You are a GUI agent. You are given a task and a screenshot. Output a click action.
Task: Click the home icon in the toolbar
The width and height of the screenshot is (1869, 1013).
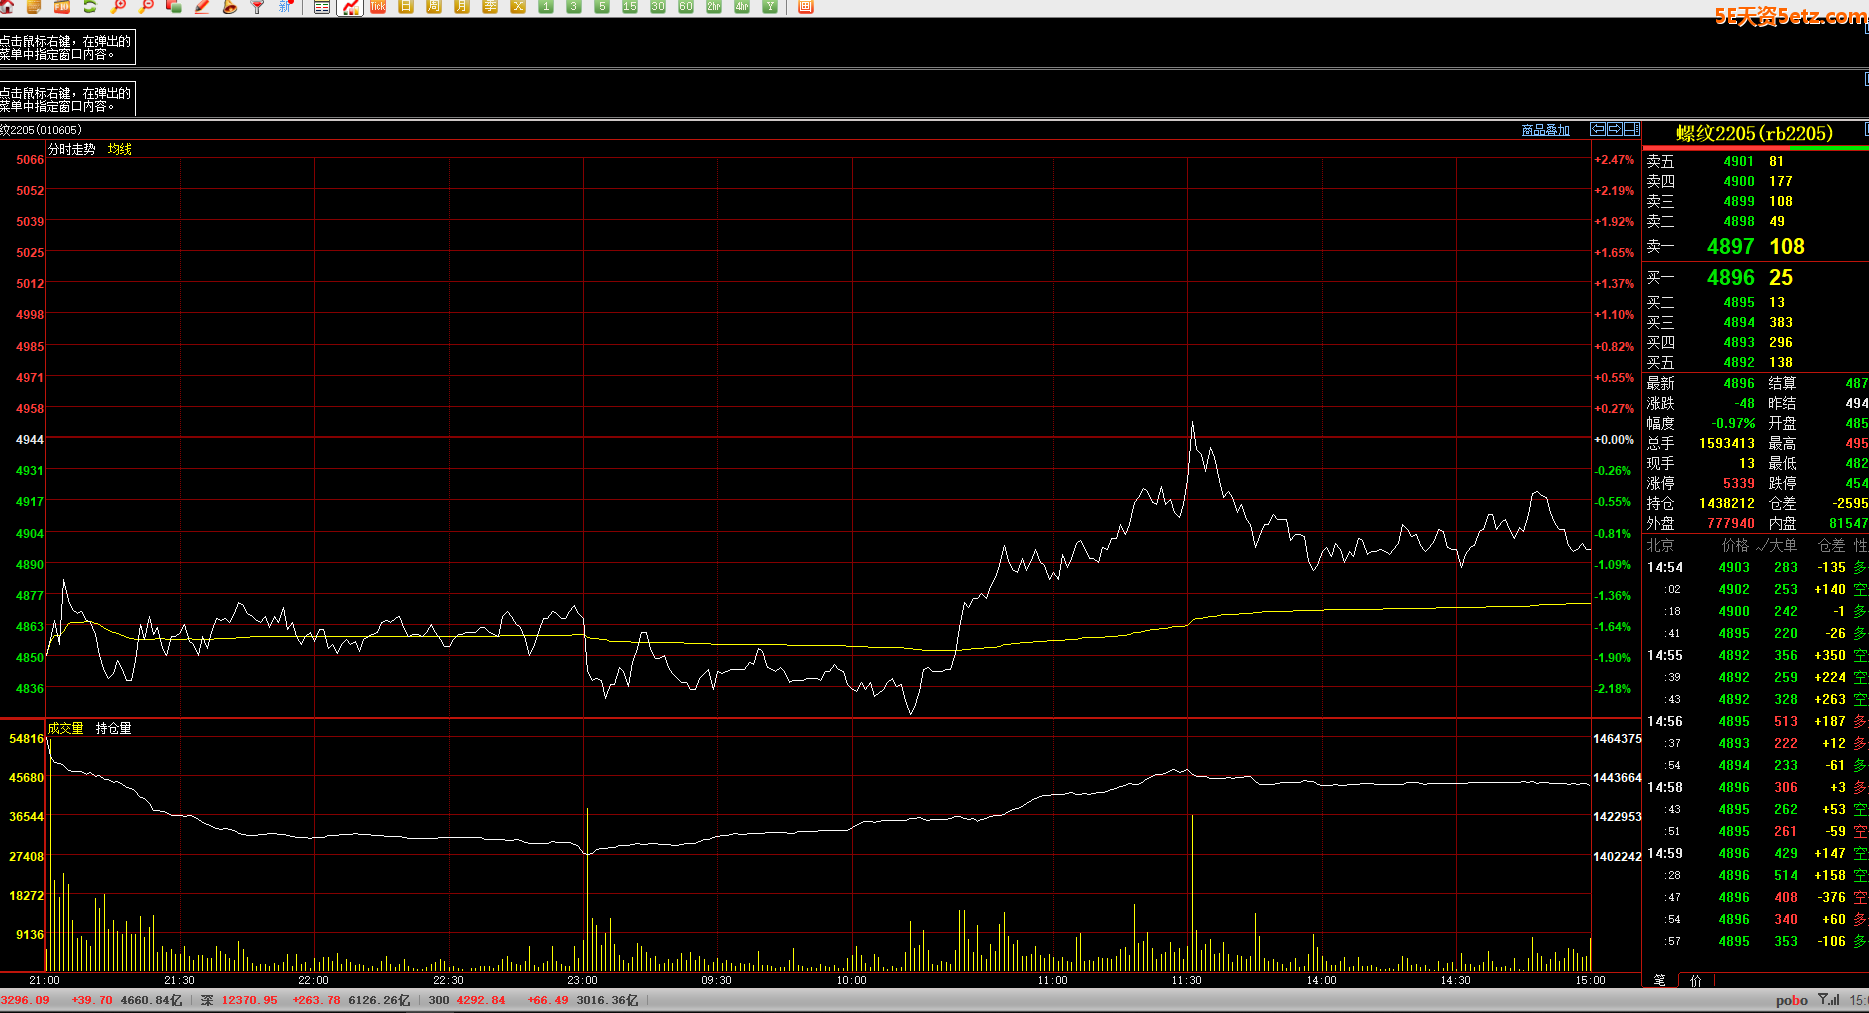pos(7,6)
